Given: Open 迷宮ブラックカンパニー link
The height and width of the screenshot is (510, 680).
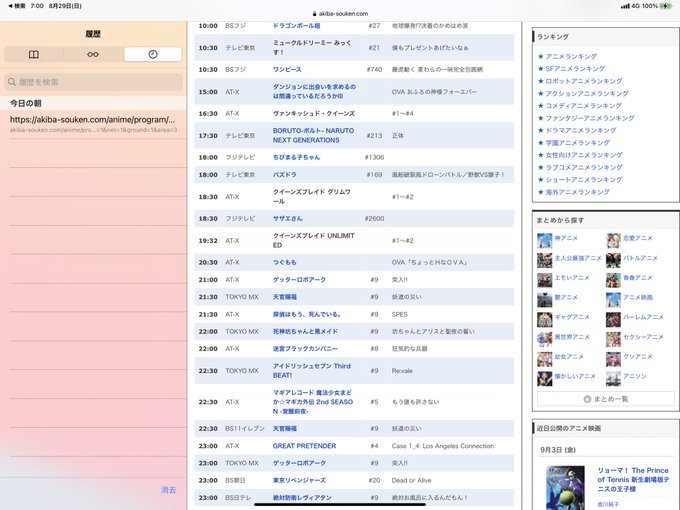Looking at the screenshot, I should click(305, 349).
